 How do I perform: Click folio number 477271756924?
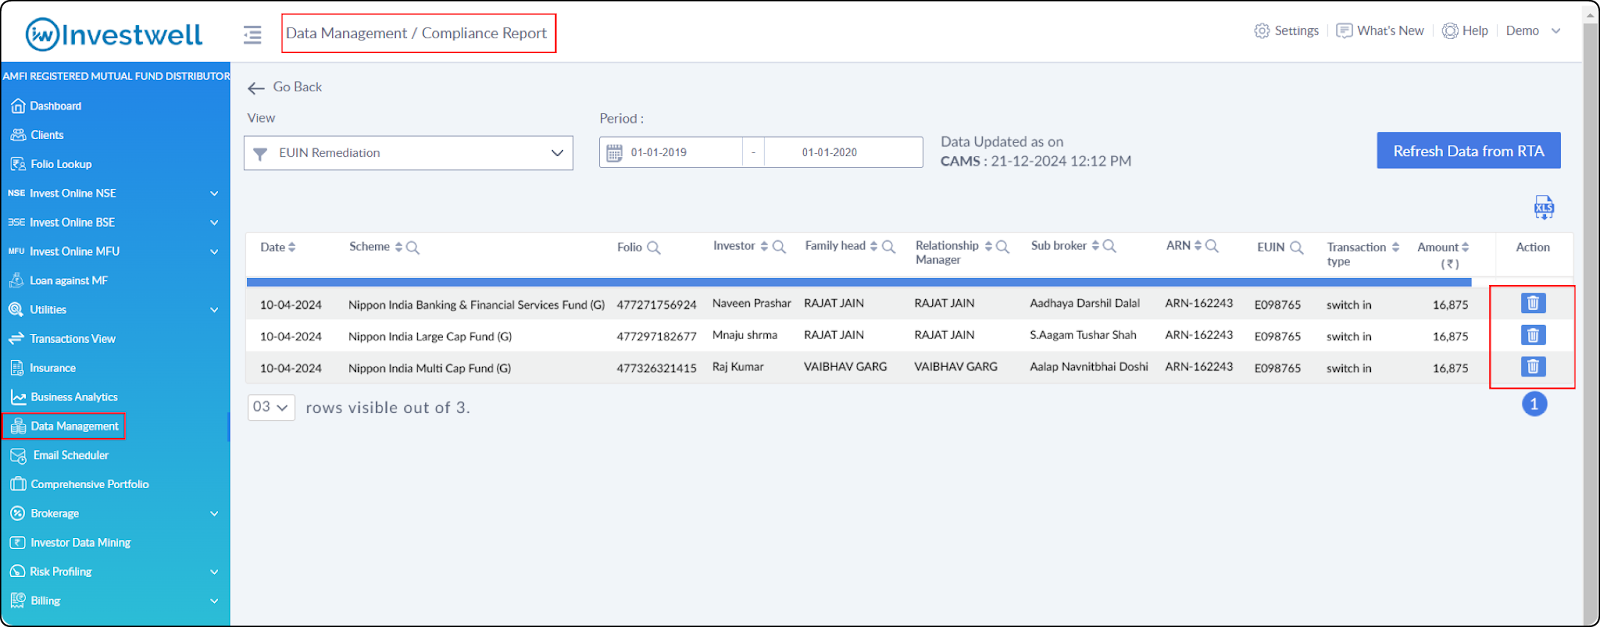coord(656,305)
